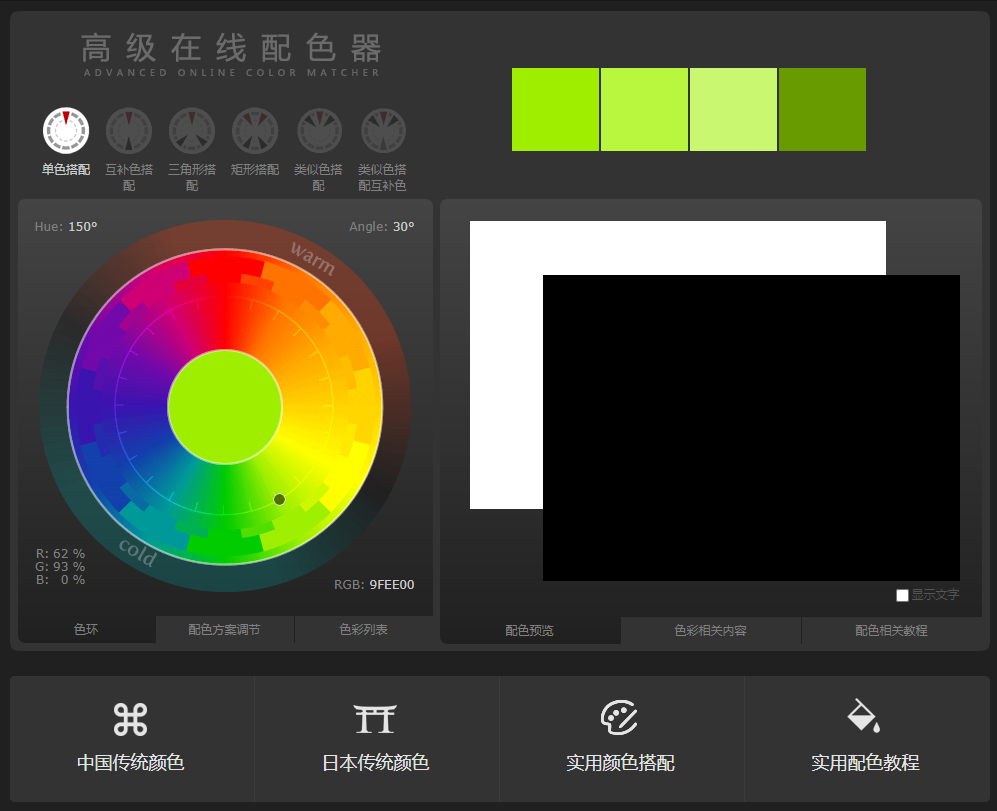Click the bright lime green first palette swatch
997x811 pixels.
(555, 109)
